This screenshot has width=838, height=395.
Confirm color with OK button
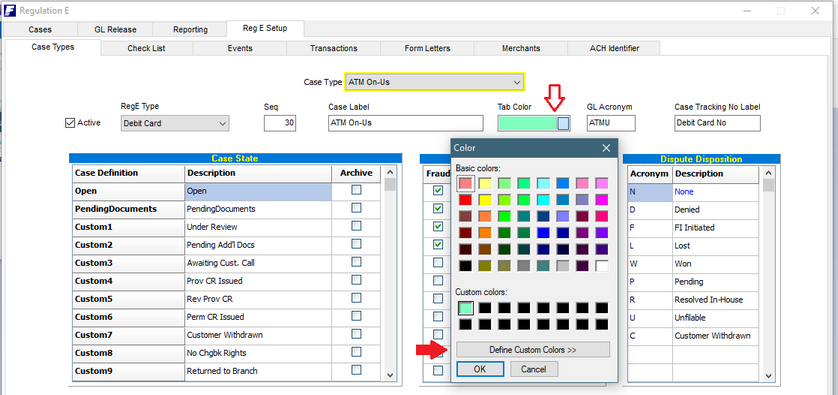point(480,369)
